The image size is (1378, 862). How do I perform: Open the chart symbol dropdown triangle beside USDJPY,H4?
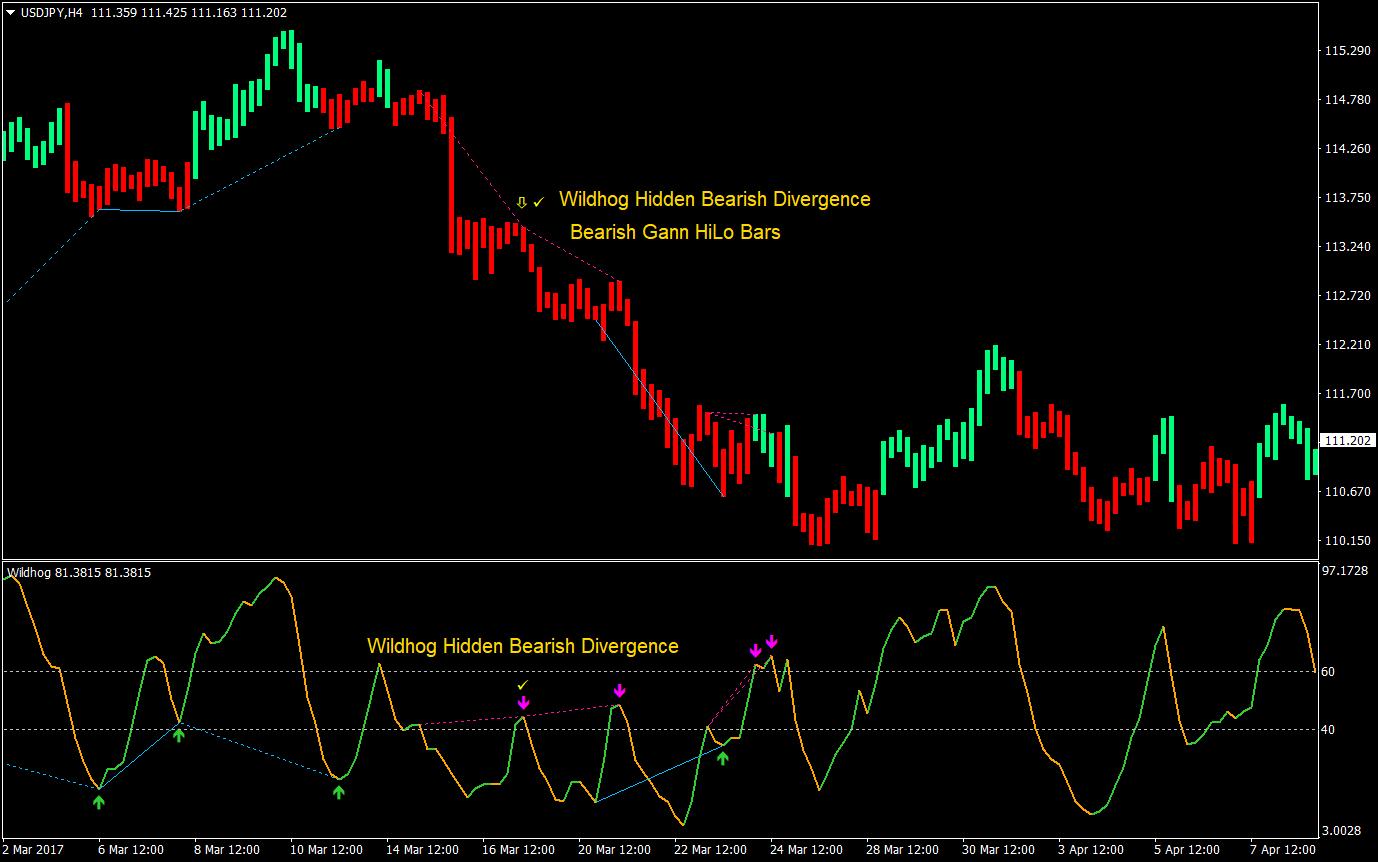click(10, 12)
